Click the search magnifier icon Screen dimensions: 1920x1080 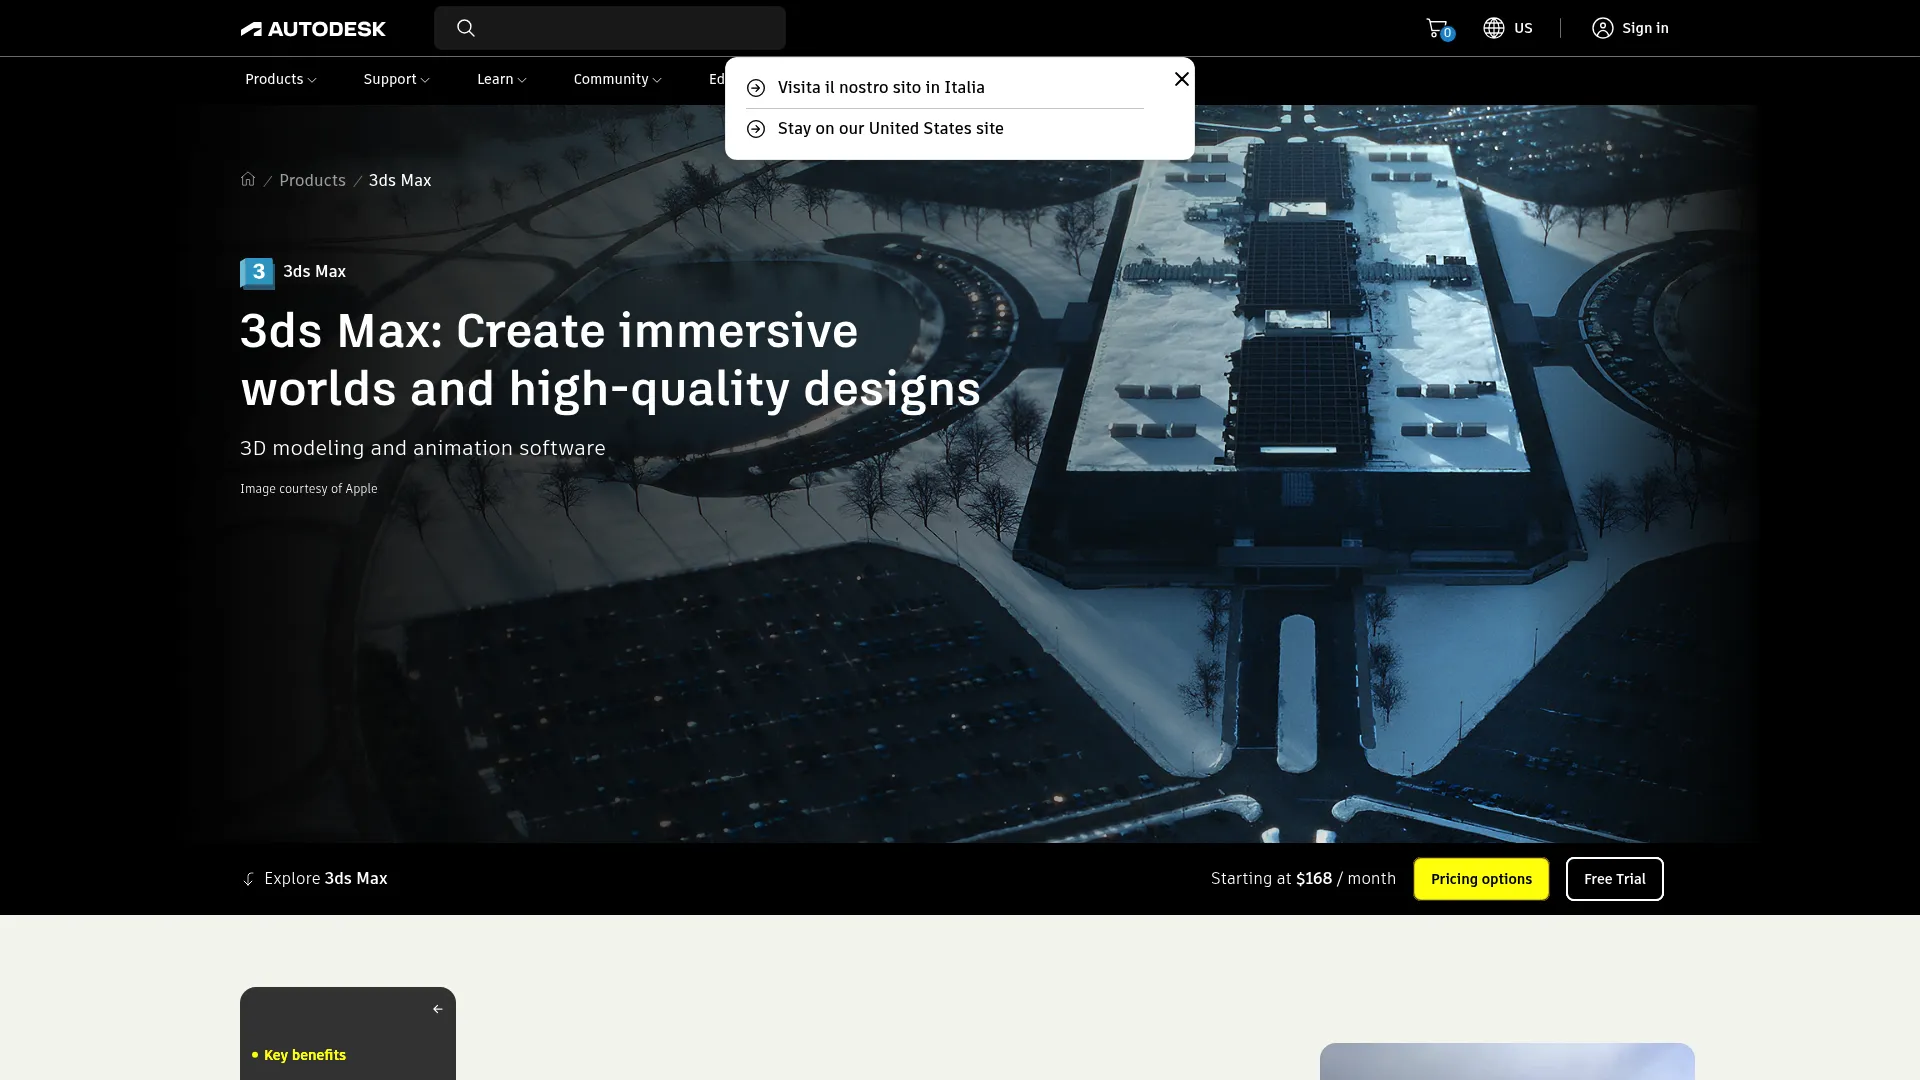click(x=466, y=28)
